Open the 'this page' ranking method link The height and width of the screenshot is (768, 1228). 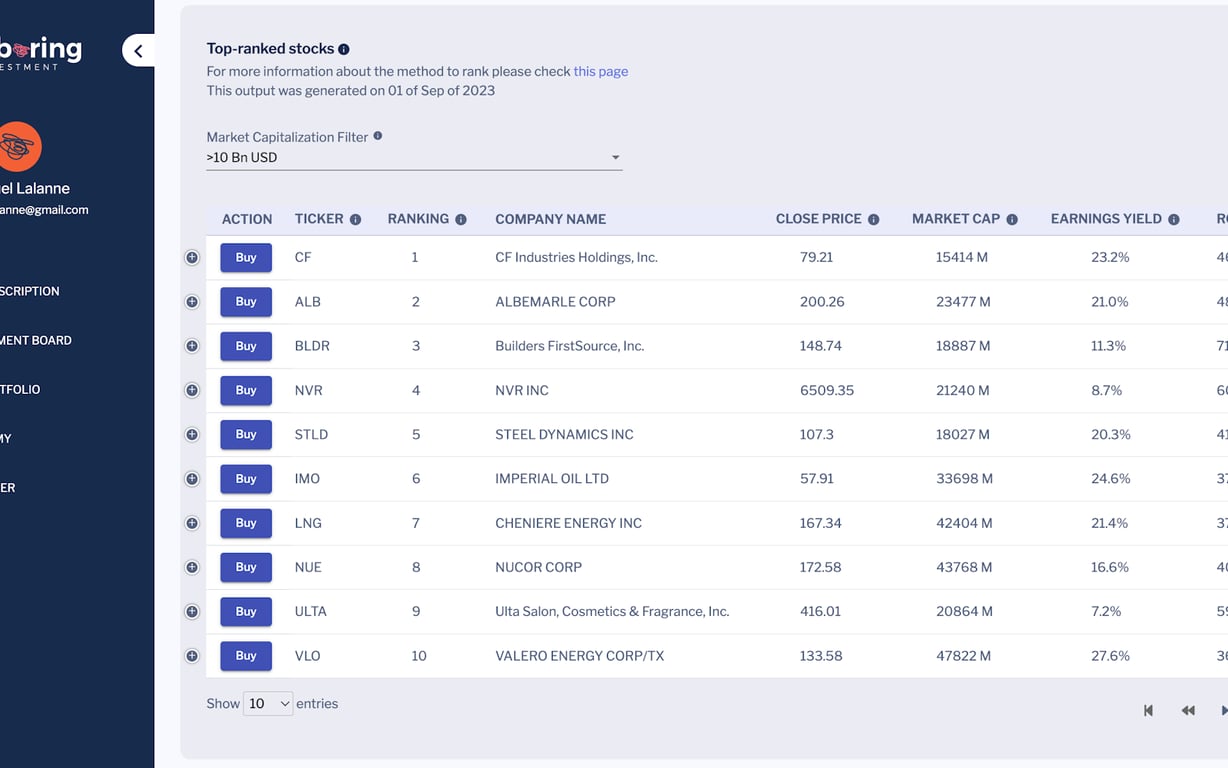point(601,72)
